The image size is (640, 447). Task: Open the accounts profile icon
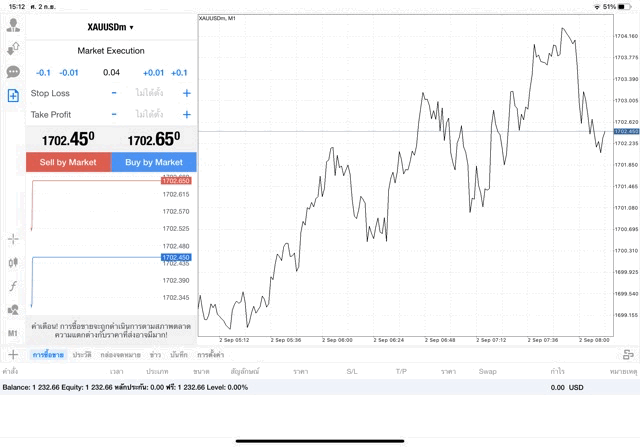13,24
